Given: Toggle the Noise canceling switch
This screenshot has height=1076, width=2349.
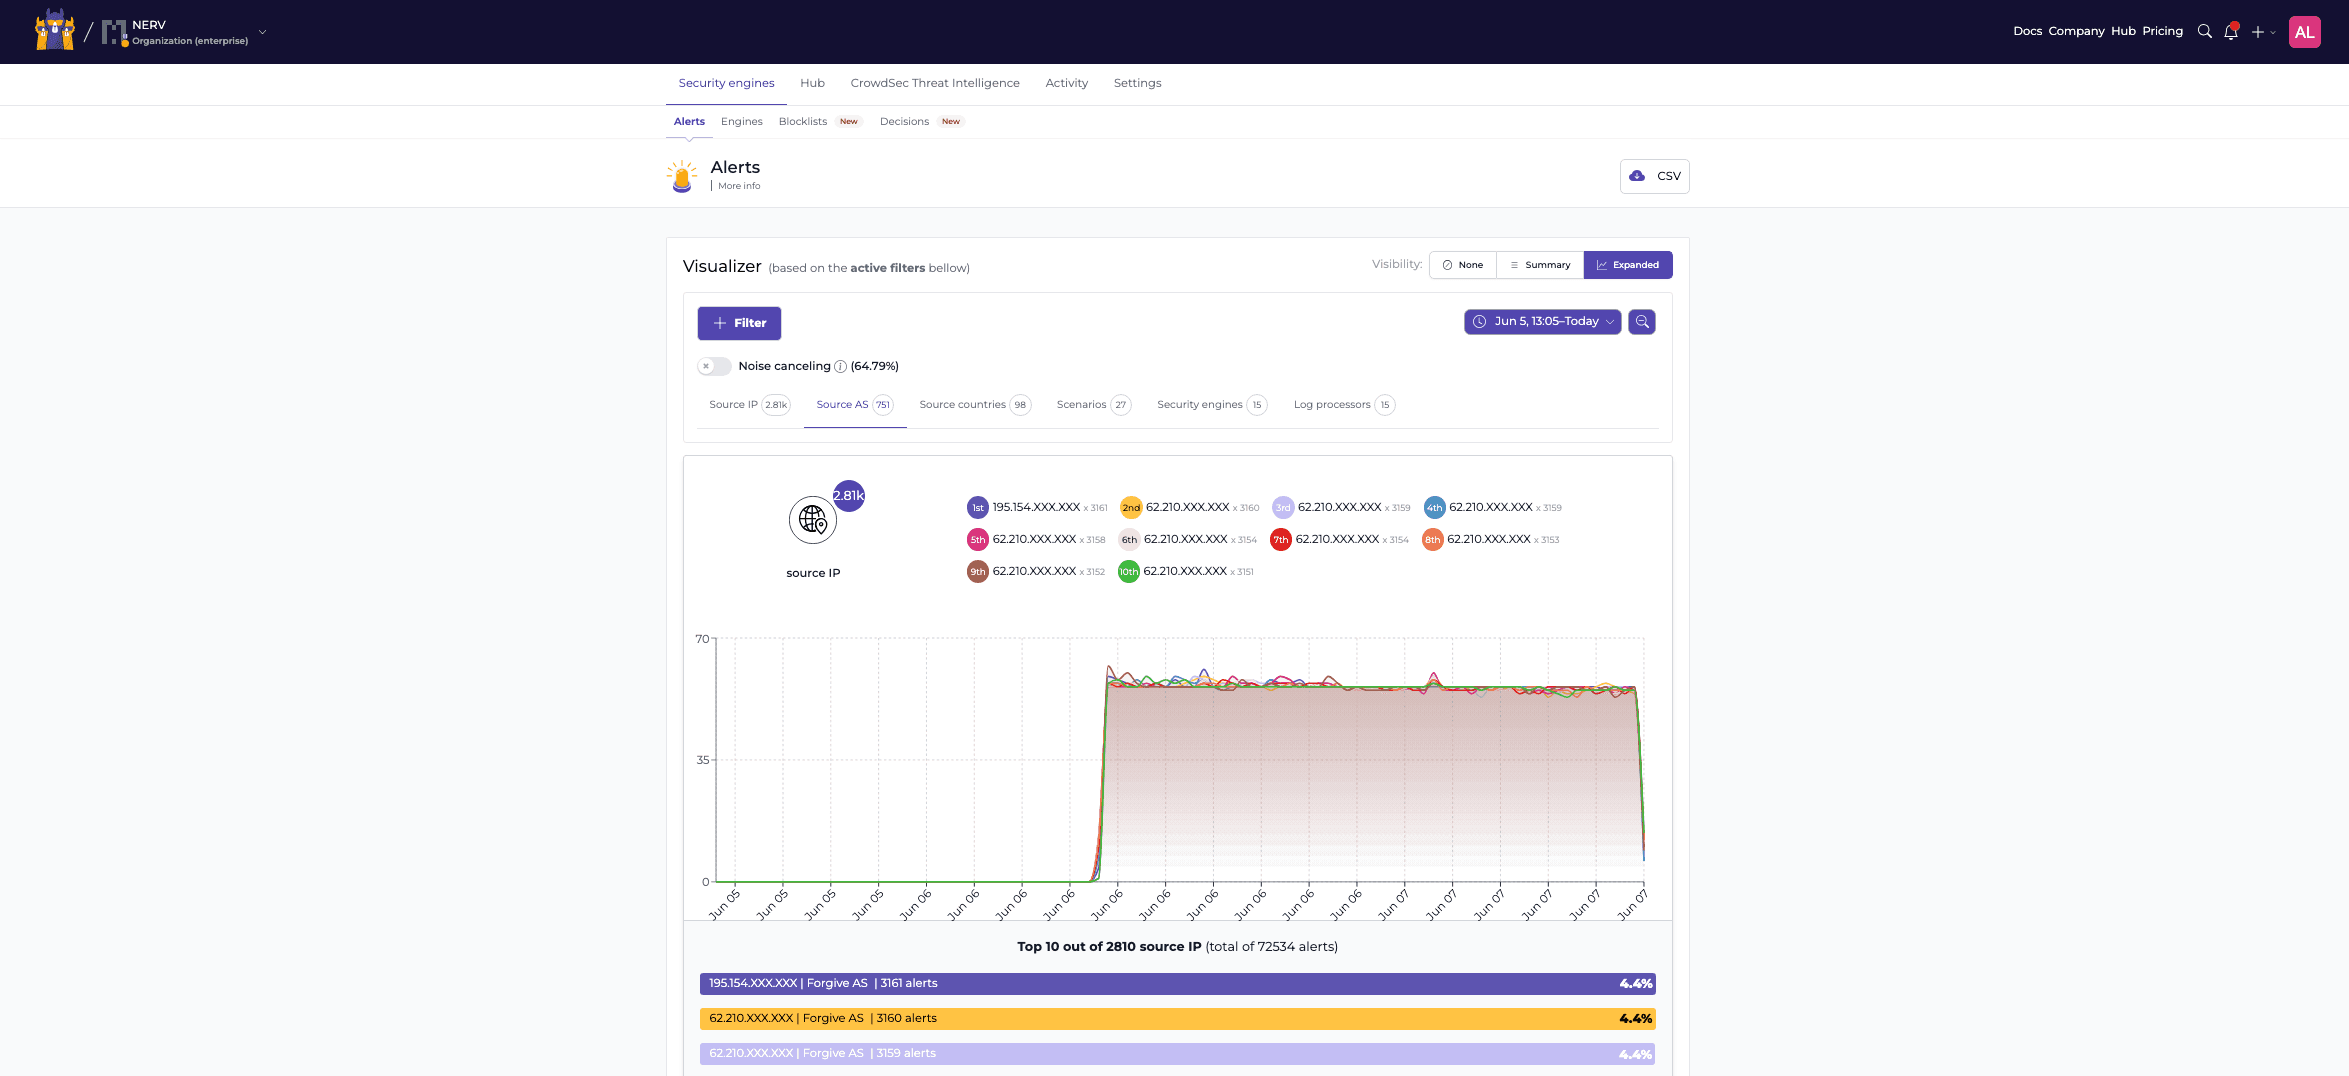Looking at the screenshot, I should pos(714,366).
